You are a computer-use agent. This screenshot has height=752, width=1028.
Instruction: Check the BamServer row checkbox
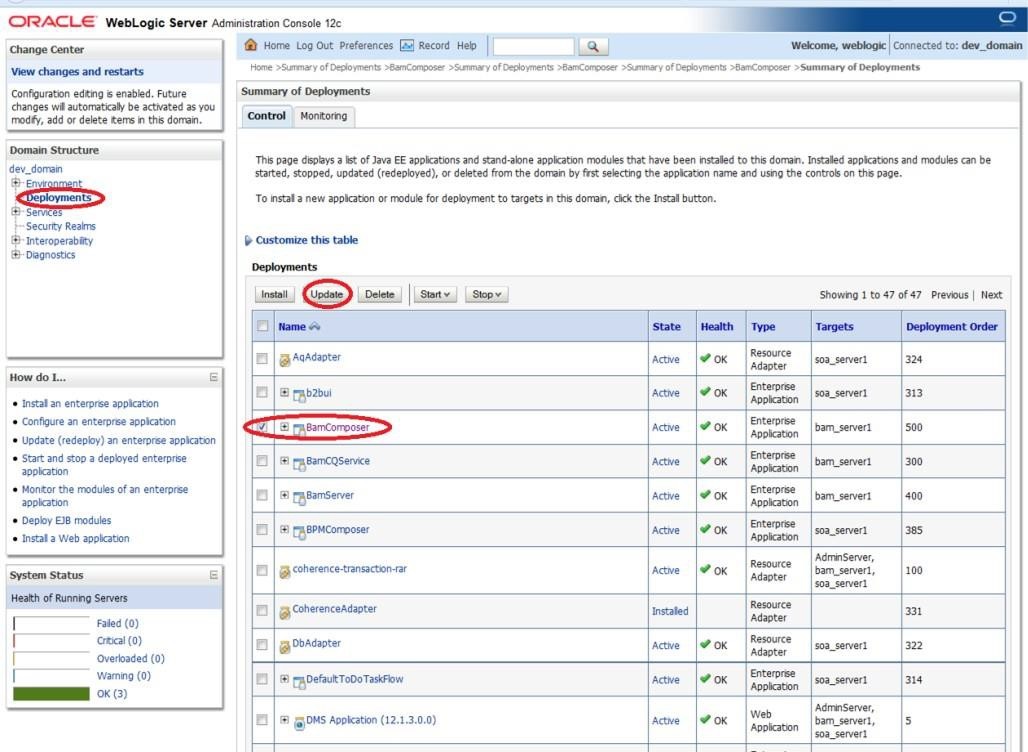point(262,495)
